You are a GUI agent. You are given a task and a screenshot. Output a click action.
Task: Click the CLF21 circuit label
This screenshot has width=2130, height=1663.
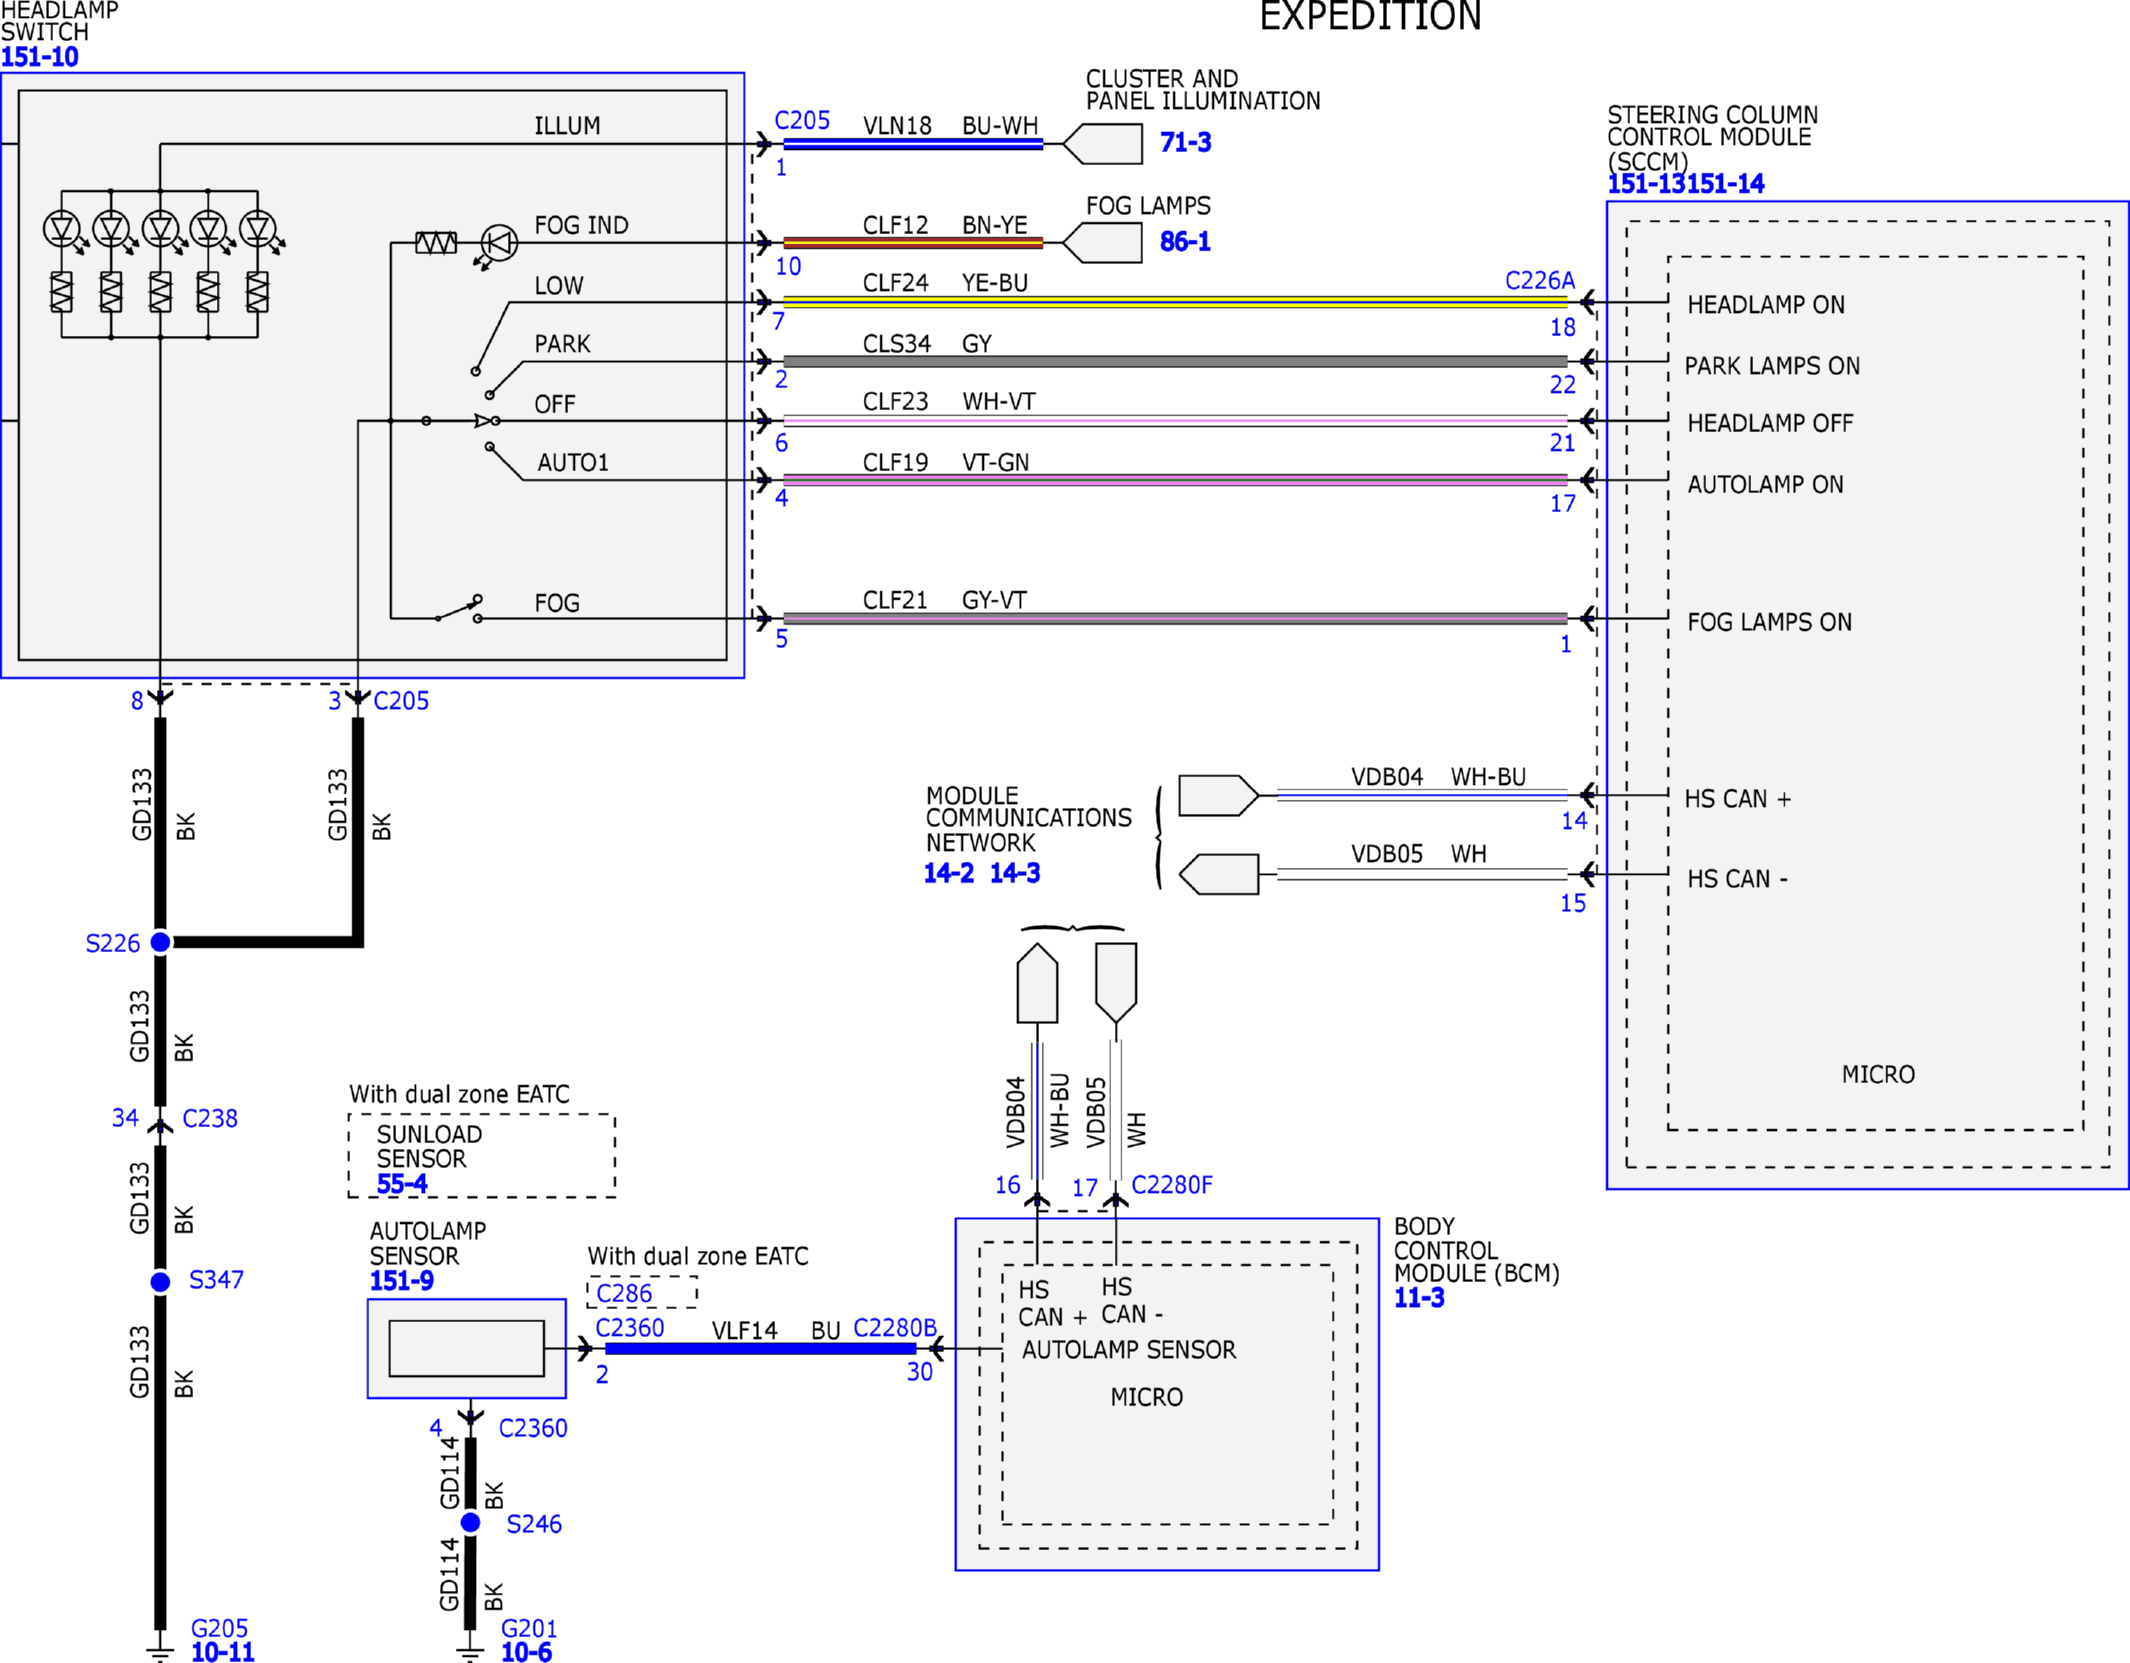(x=895, y=600)
